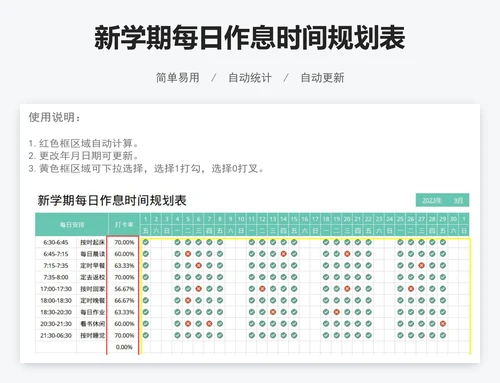This screenshot has height=383, width=500.
Task: Click the red cross for 6:45-7:15 on day 5
Action: point(188,254)
